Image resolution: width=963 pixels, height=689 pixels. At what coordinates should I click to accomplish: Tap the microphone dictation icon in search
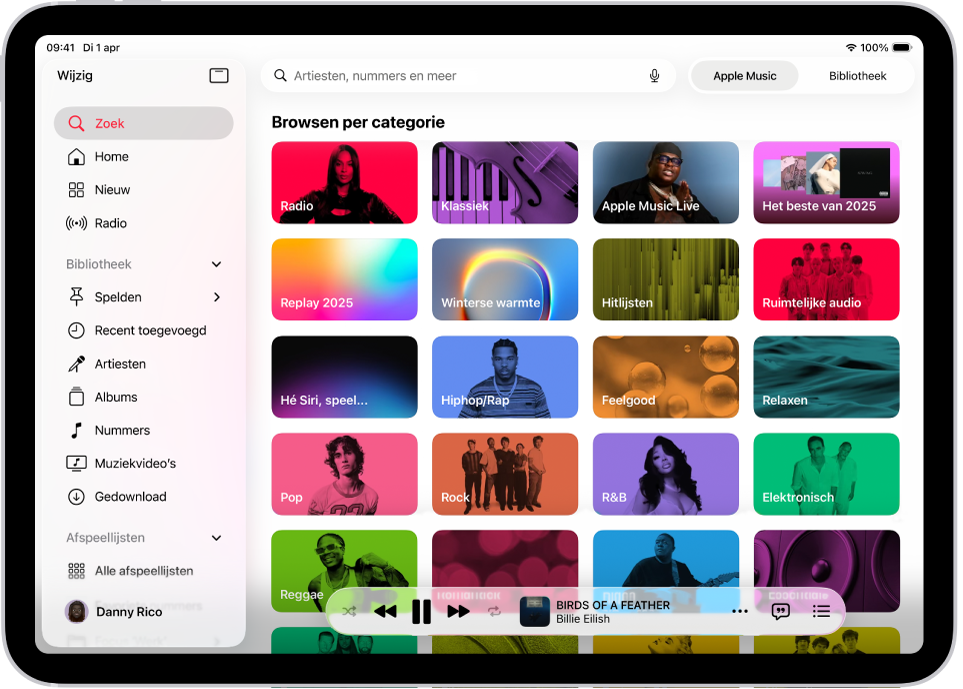(655, 76)
